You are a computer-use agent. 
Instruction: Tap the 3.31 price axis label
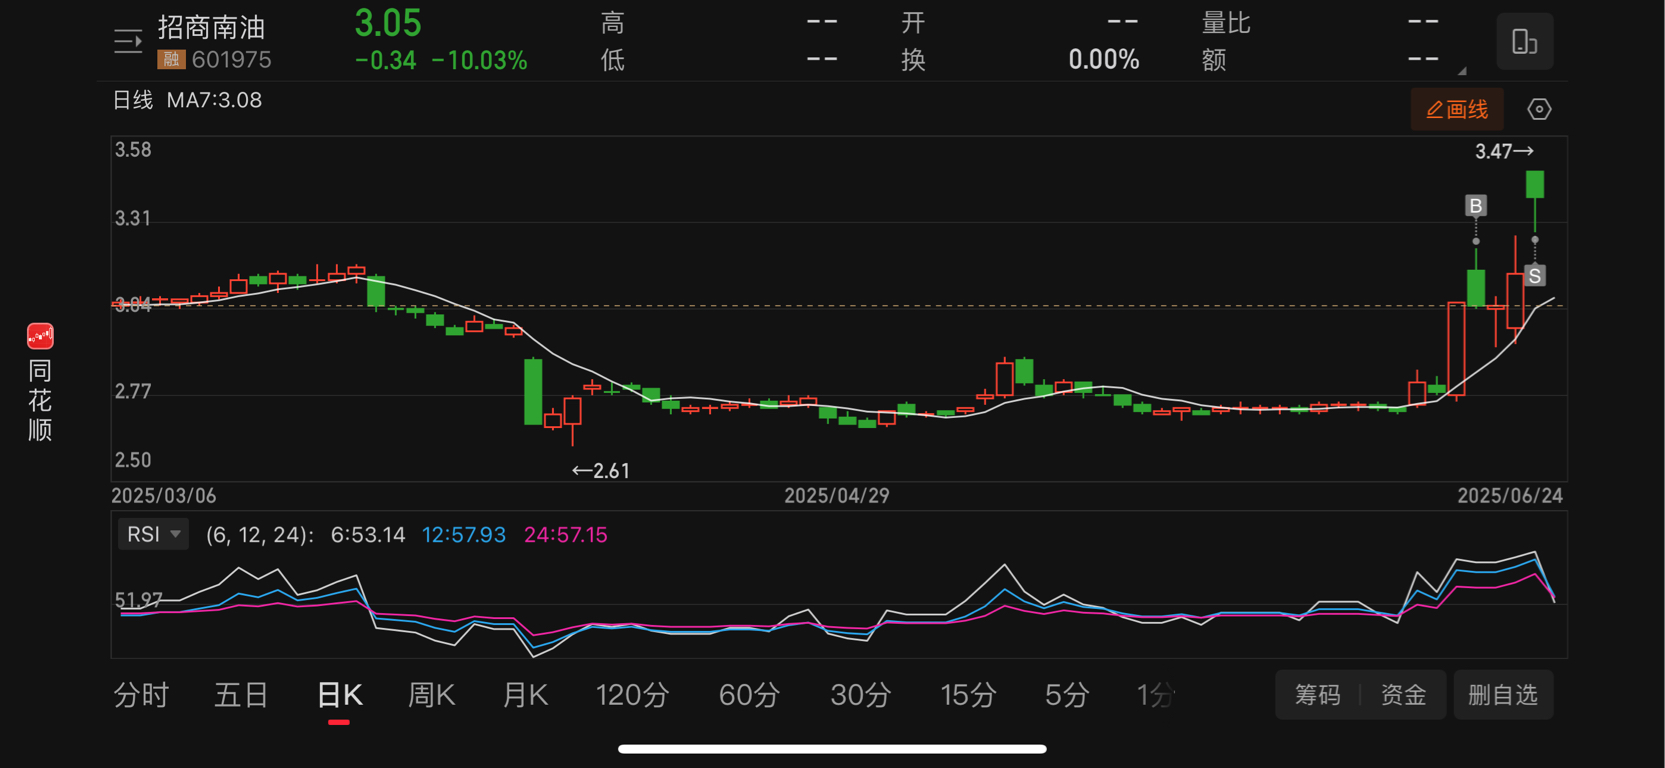(133, 219)
